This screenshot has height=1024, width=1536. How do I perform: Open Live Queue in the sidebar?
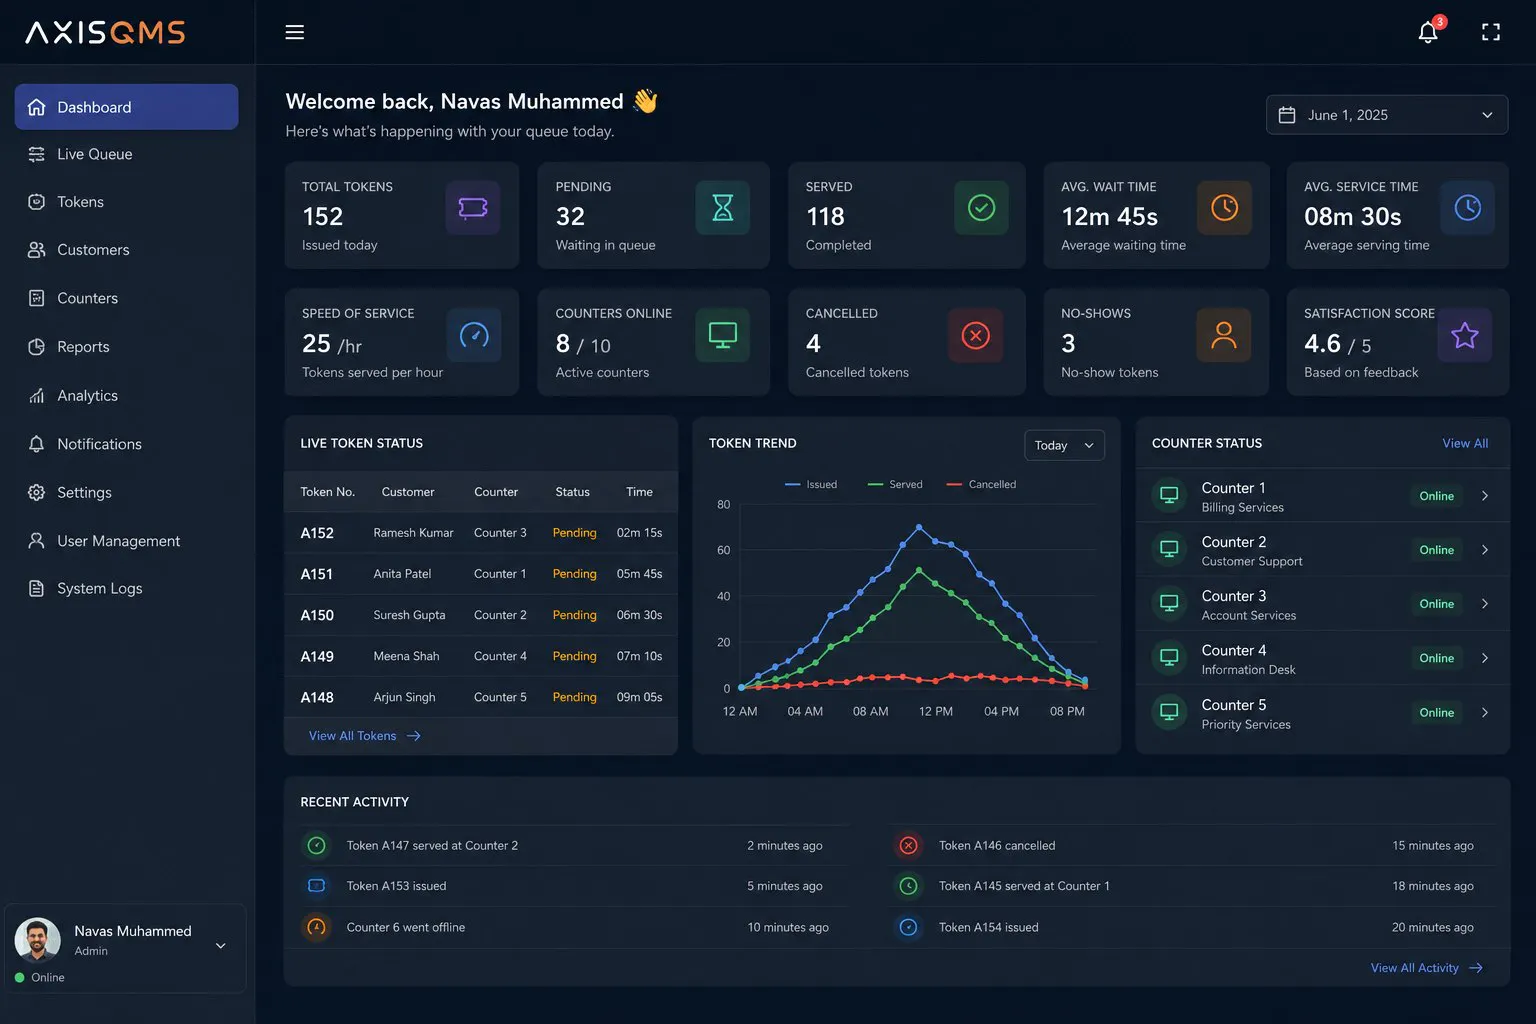pyautogui.click(x=126, y=154)
